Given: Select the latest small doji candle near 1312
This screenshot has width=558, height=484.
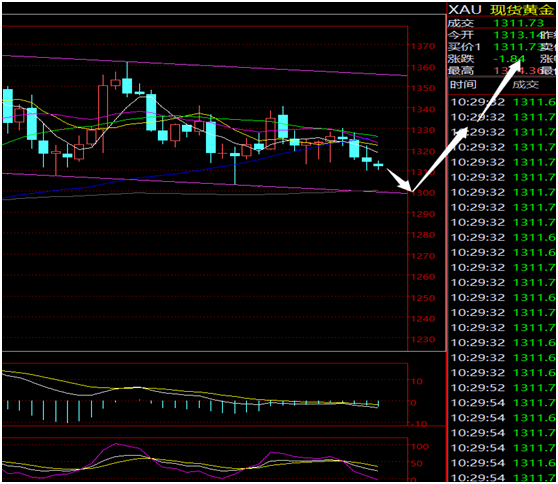Looking at the screenshot, I should (378, 165).
